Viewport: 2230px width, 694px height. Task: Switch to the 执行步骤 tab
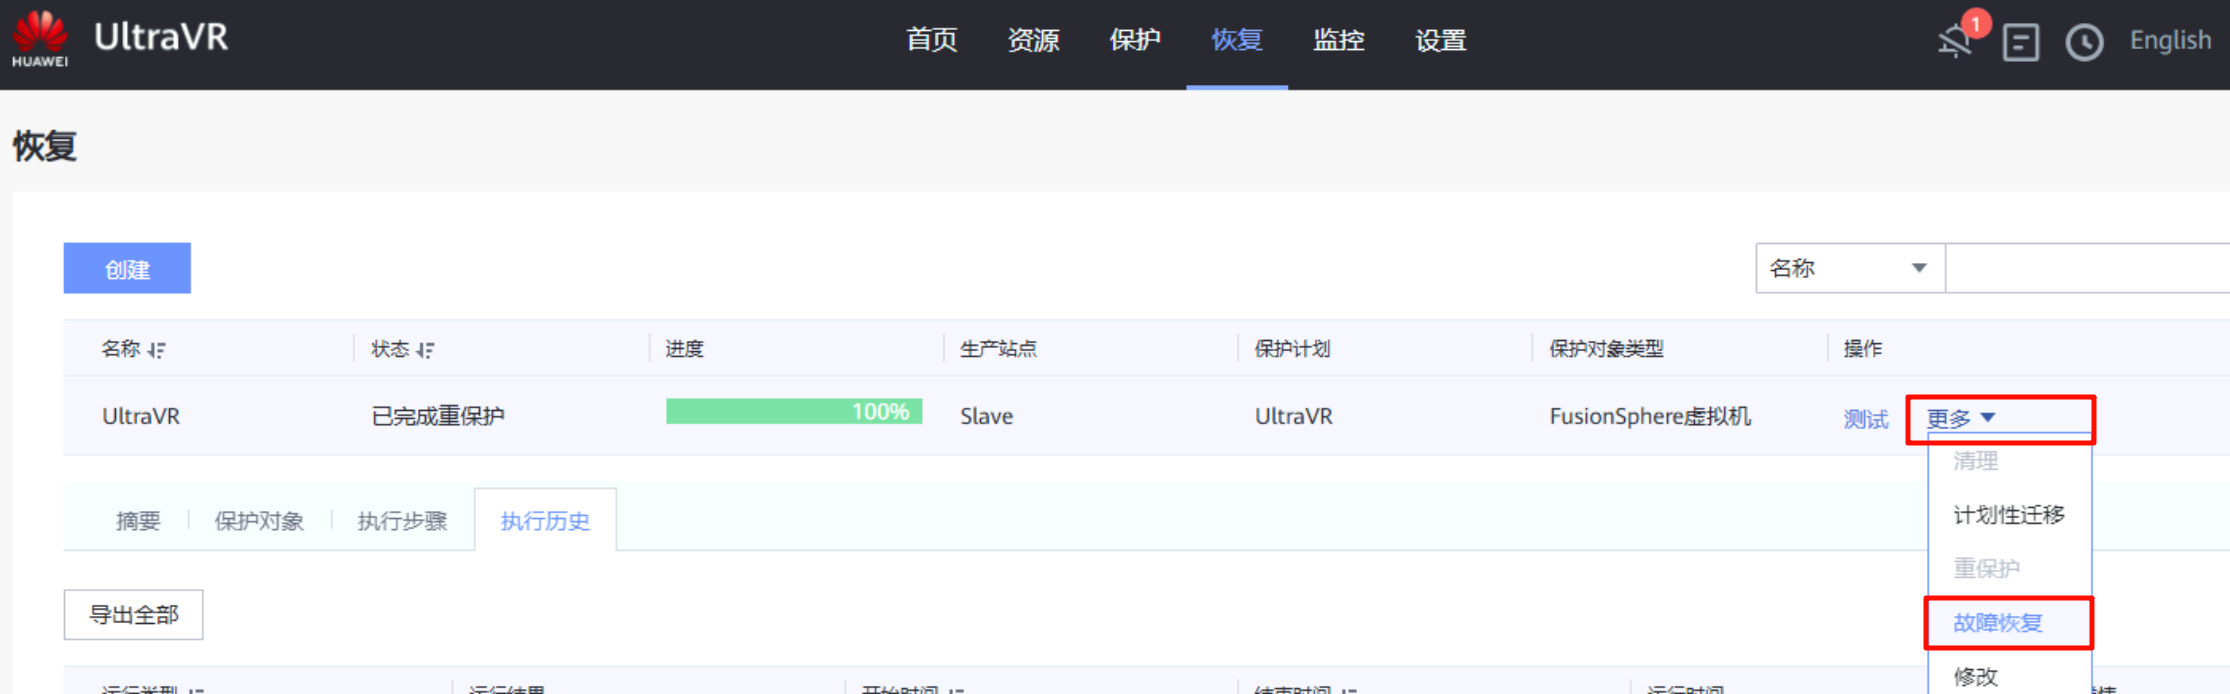pos(402,521)
